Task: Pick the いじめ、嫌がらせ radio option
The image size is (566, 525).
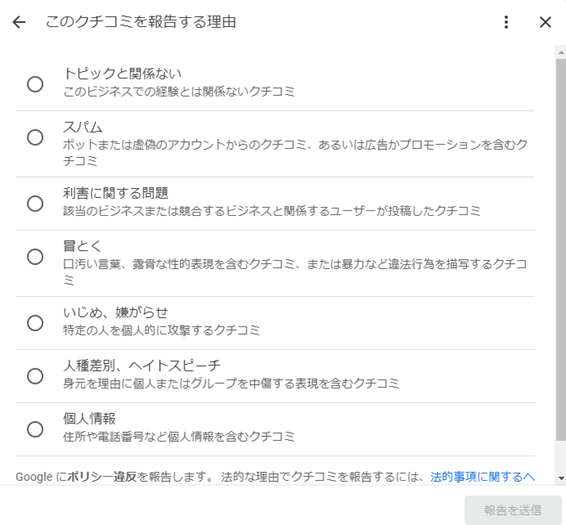Action: pyautogui.click(x=35, y=323)
